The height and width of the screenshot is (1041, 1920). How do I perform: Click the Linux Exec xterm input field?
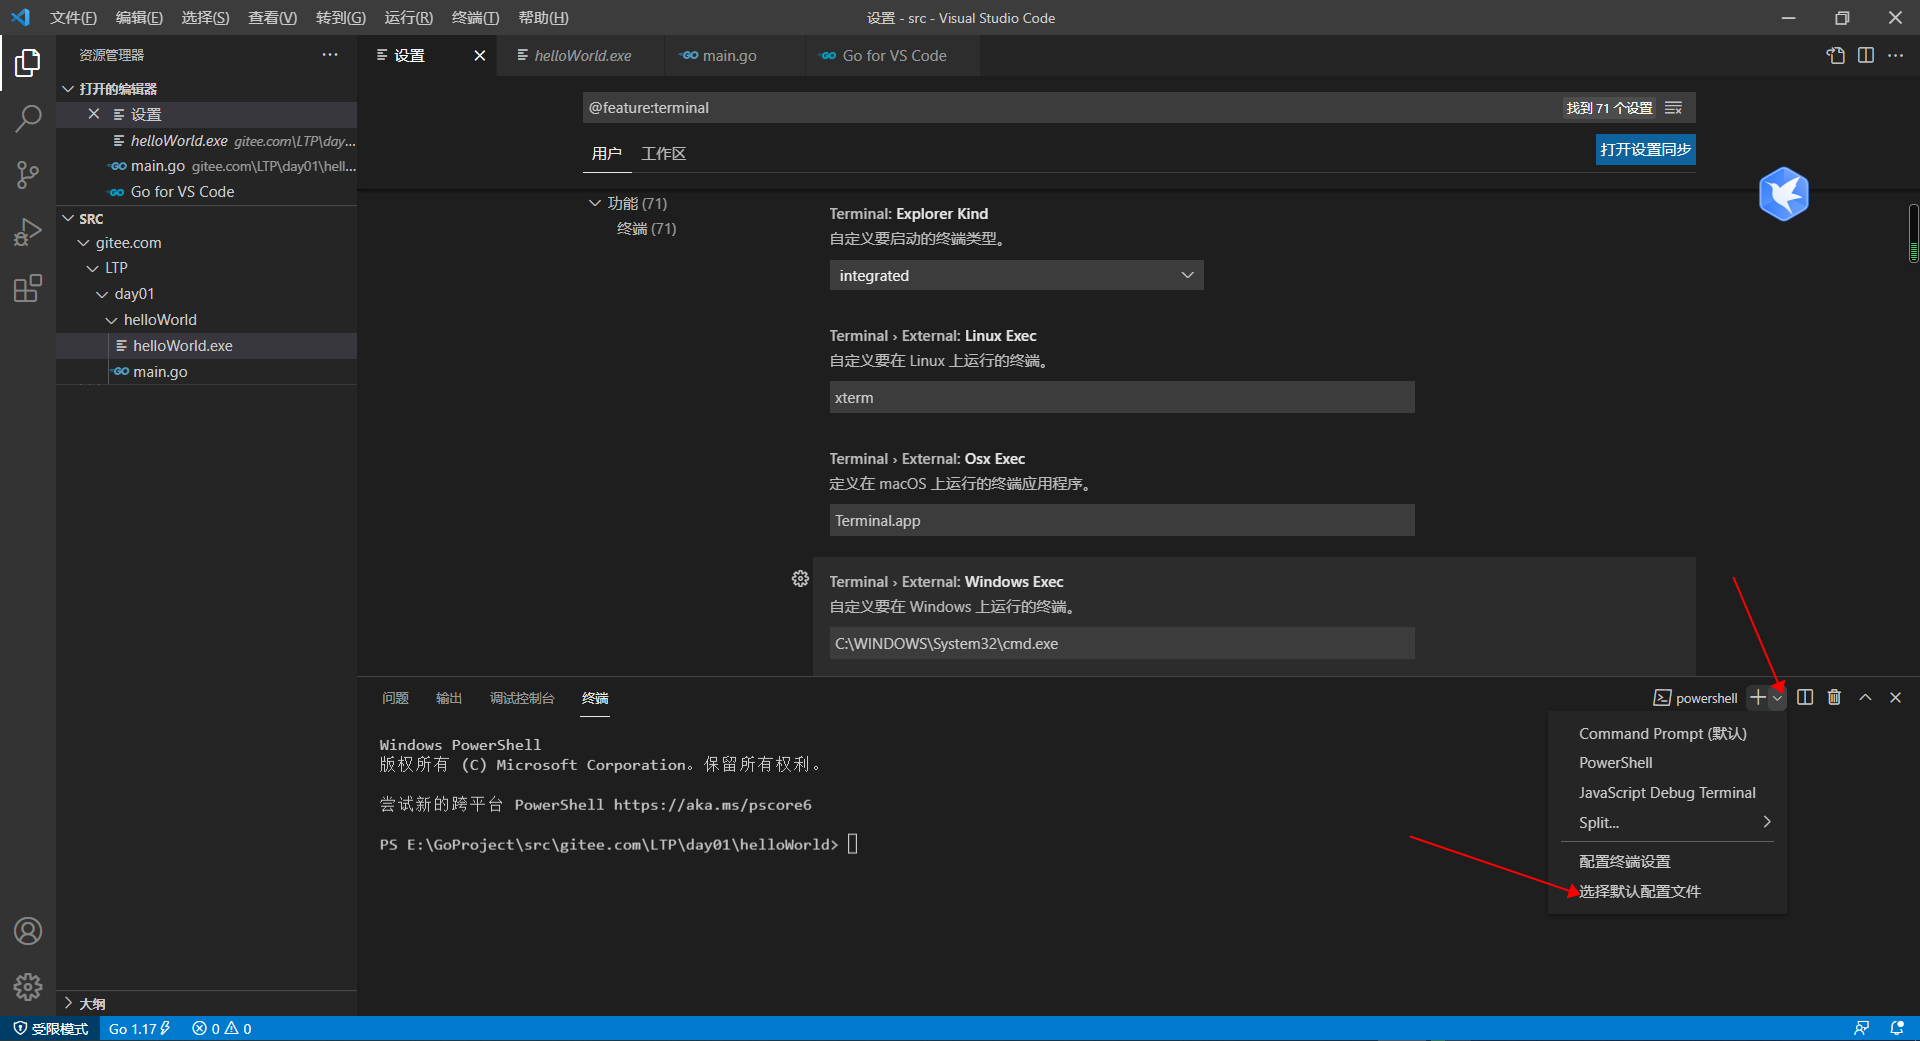click(1122, 397)
